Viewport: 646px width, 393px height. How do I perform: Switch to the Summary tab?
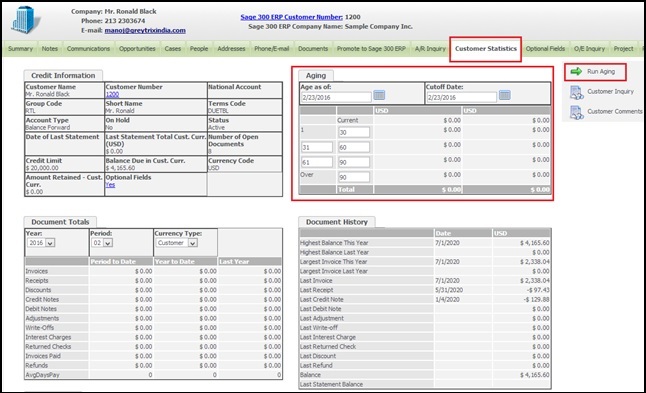[x=20, y=49]
